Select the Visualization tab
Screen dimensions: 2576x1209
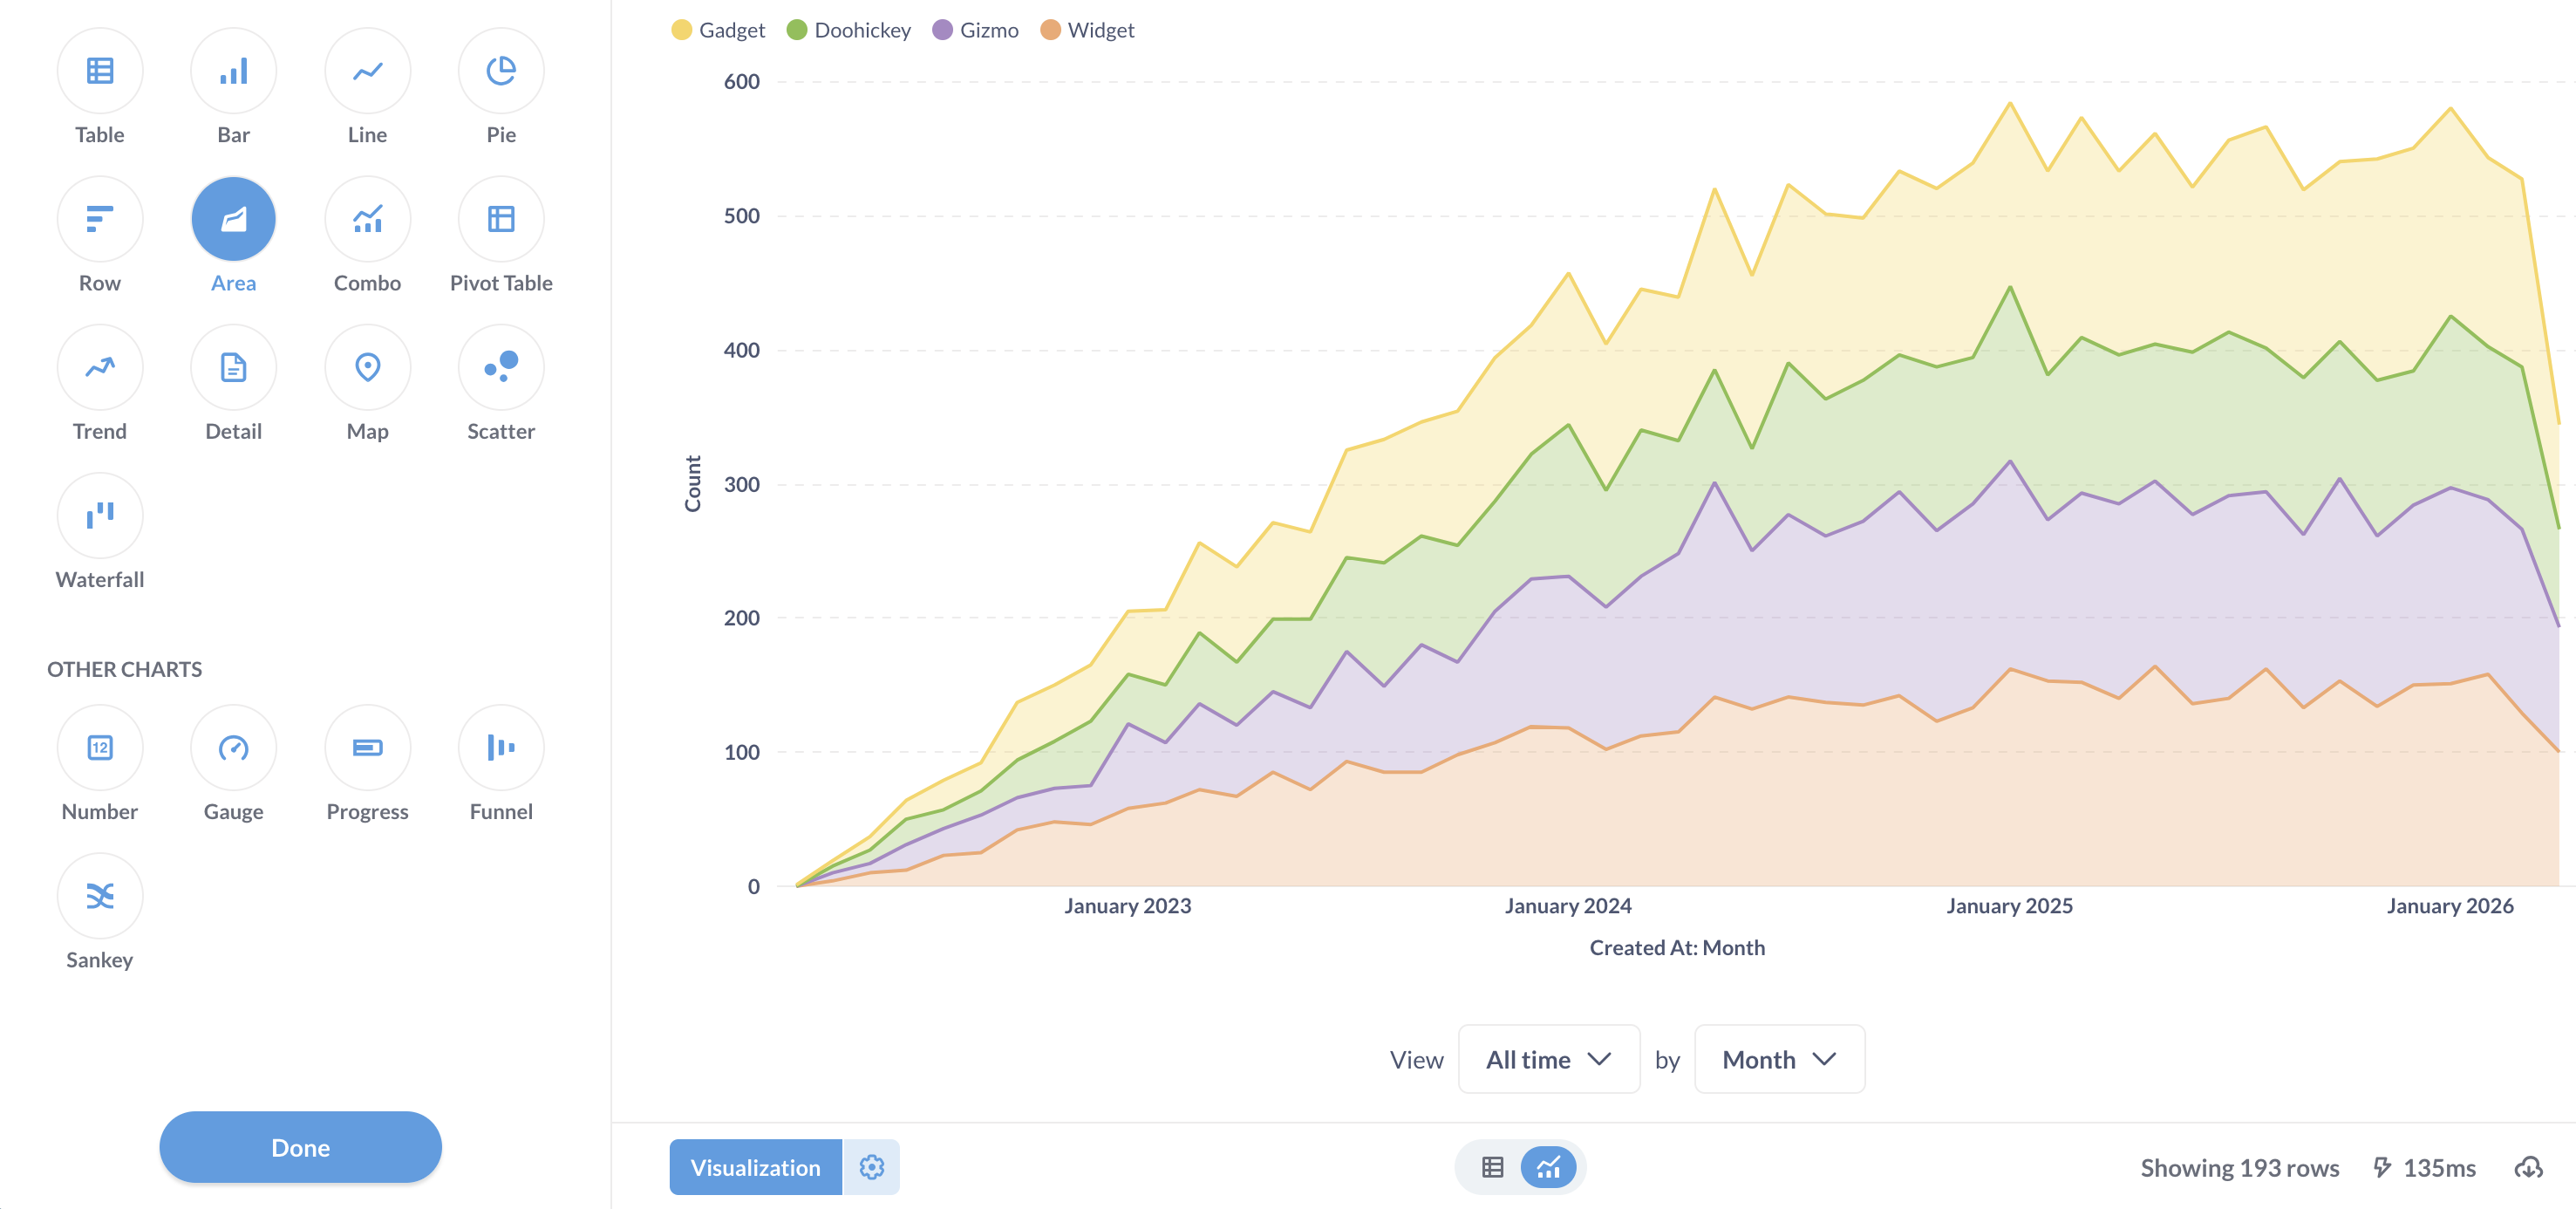(754, 1167)
